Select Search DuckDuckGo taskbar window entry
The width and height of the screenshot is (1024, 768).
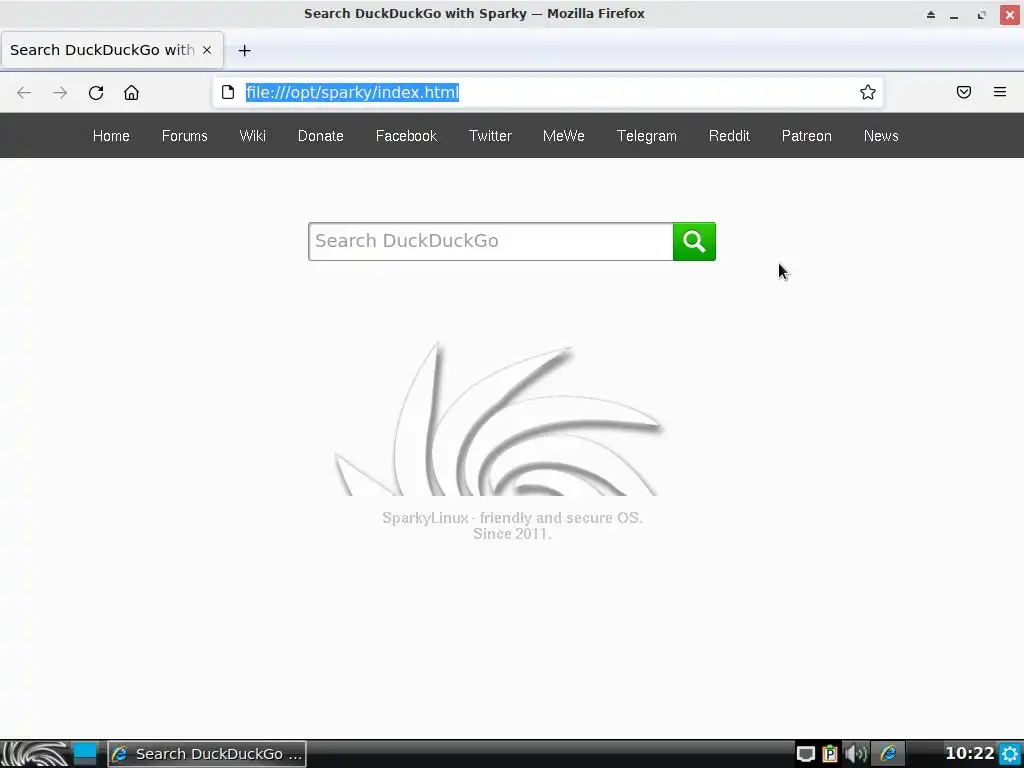click(x=206, y=754)
